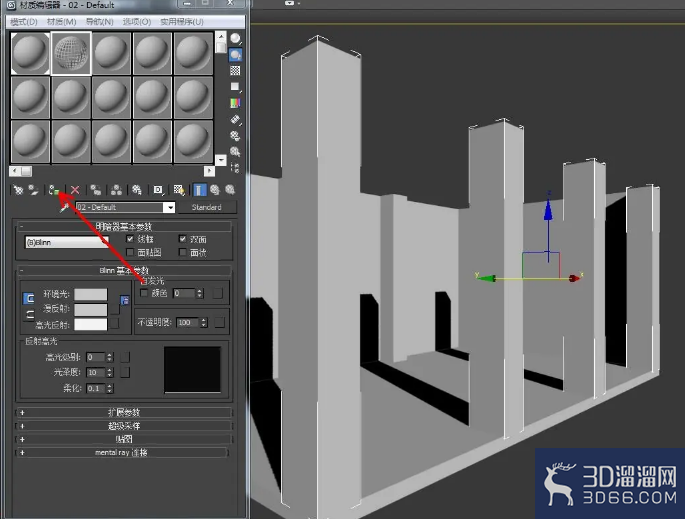The height and width of the screenshot is (519, 685).
Task: Click the Get Material icon
Action: click(18, 190)
